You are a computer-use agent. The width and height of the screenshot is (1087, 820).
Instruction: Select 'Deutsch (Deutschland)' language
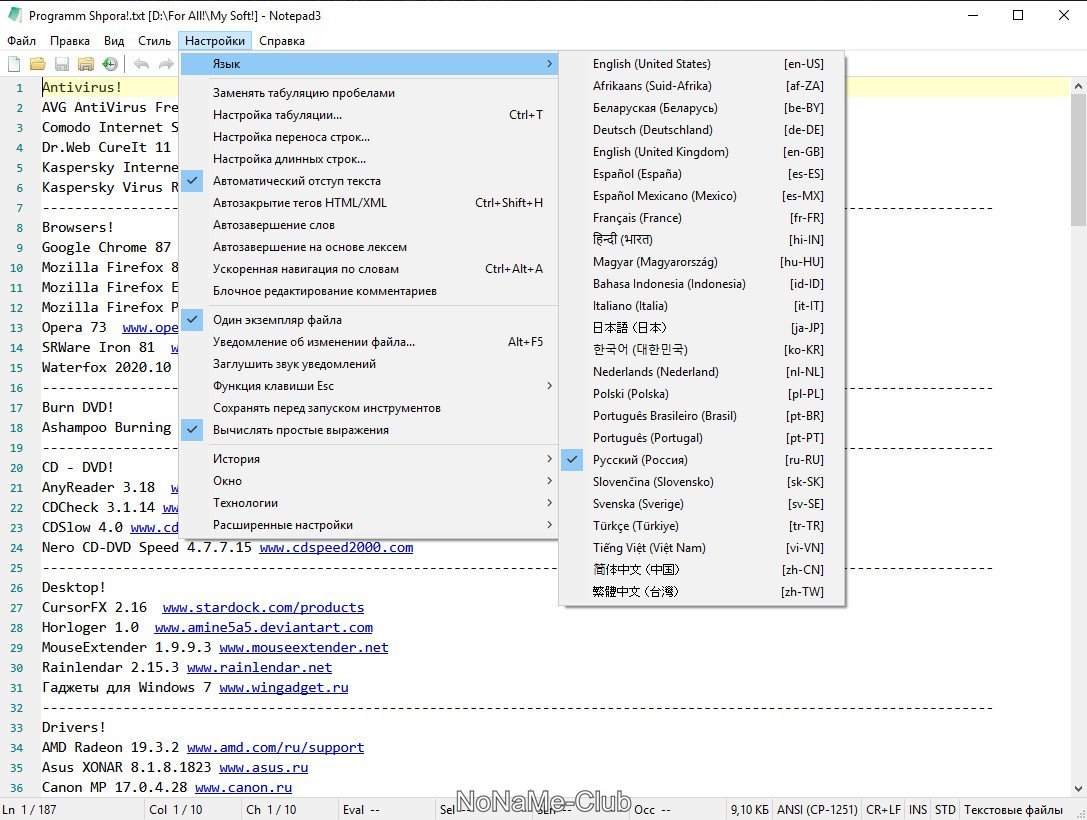(x=652, y=130)
